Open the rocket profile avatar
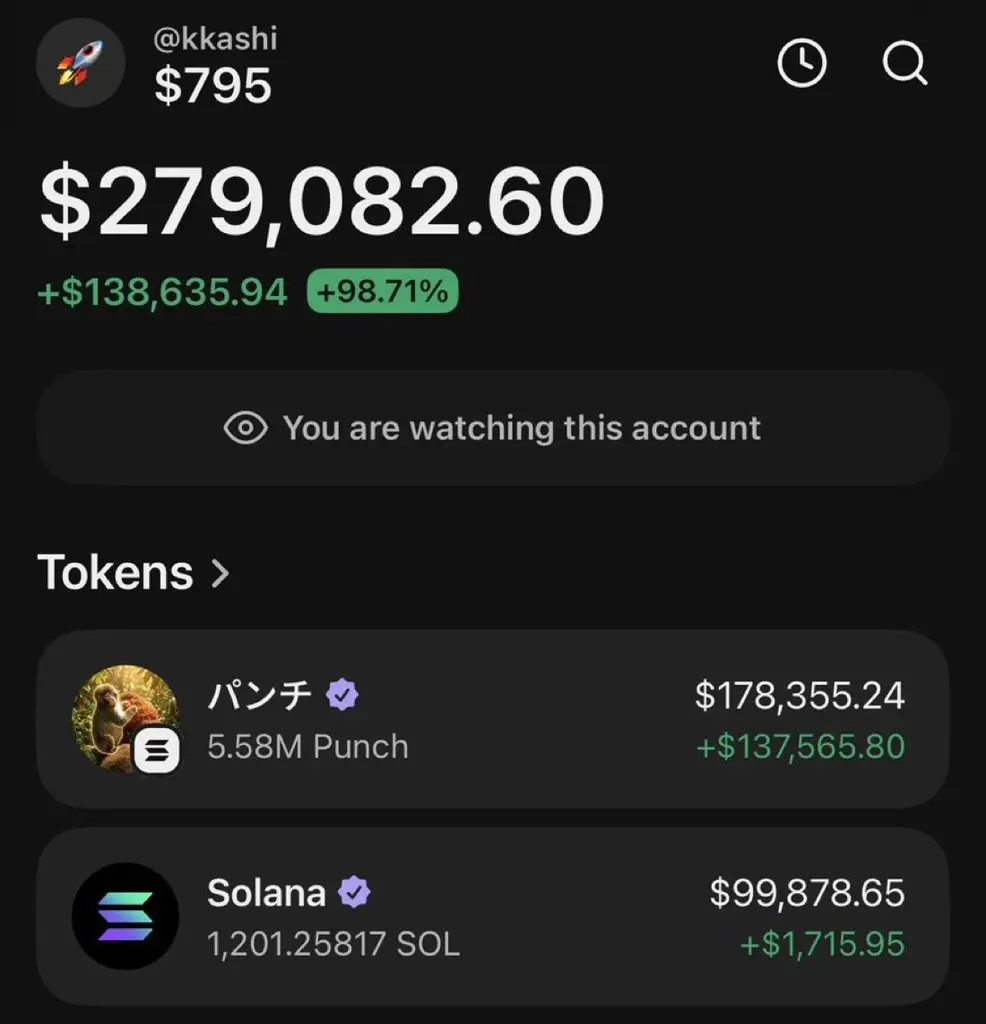This screenshot has height=1024, width=986. [80, 63]
